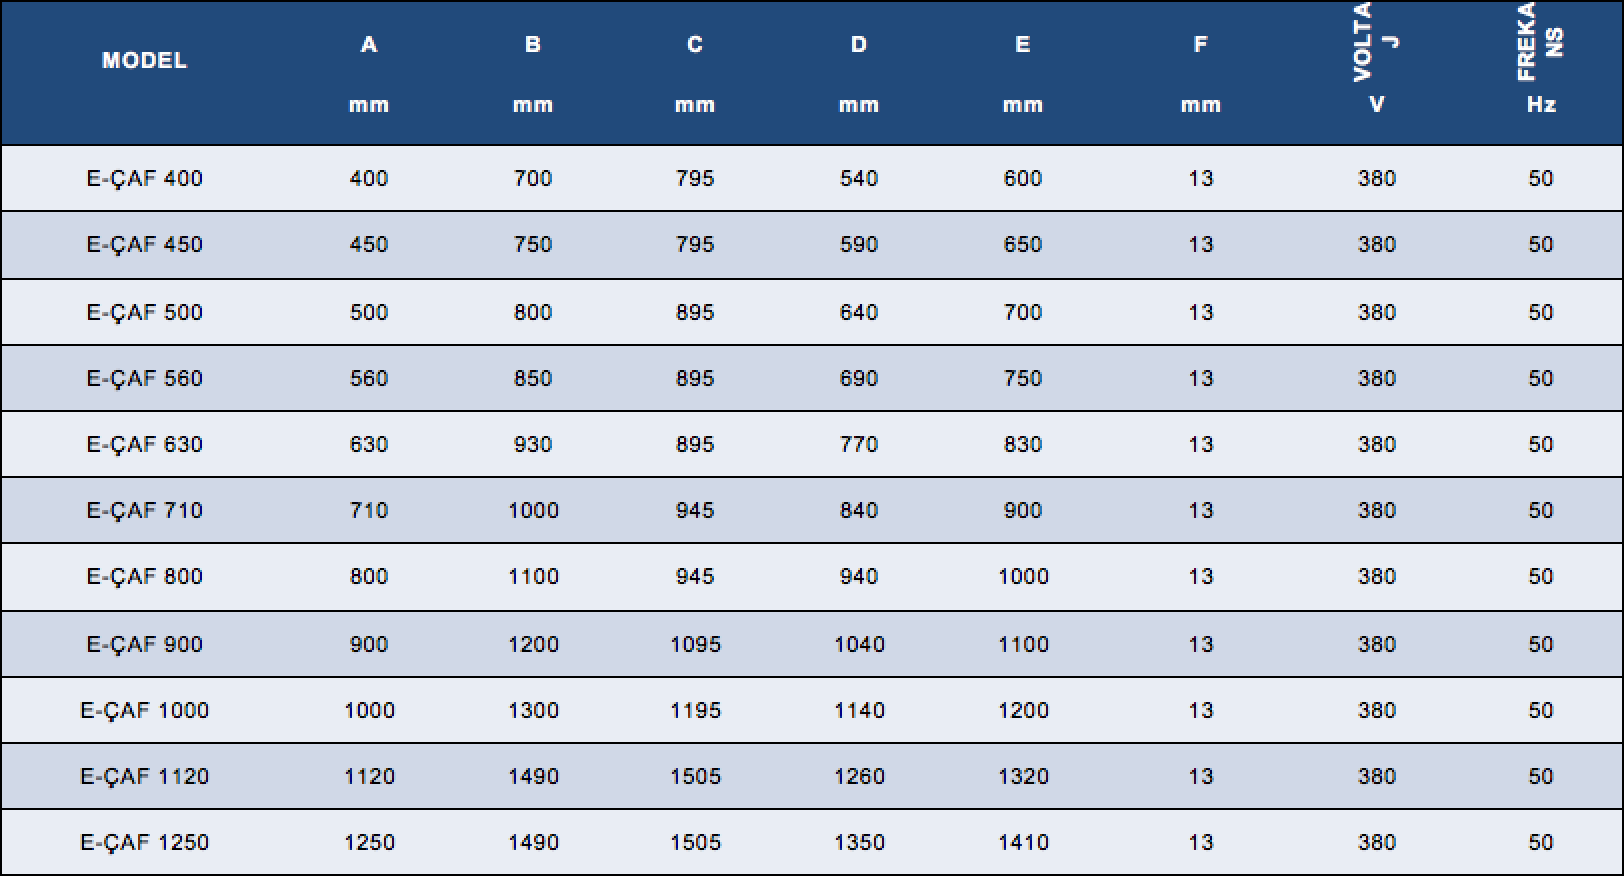This screenshot has width=1624, height=876.
Task: Select the E-ÇAF 800 model cell
Action: point(144,576)
